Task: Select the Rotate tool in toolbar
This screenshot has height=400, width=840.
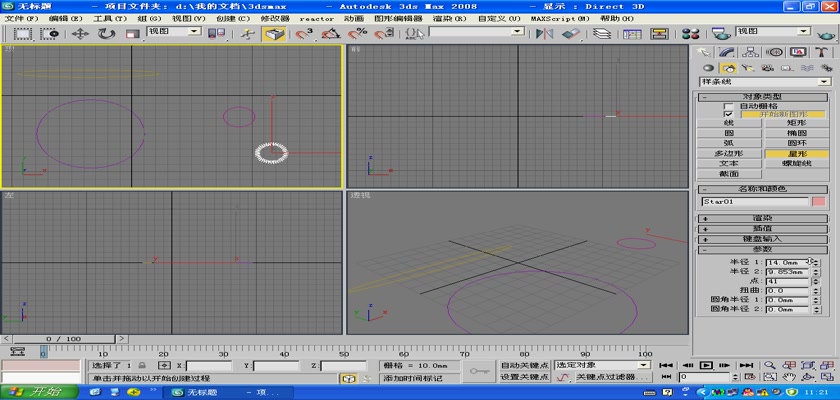Action: click(x=106, y=34)
